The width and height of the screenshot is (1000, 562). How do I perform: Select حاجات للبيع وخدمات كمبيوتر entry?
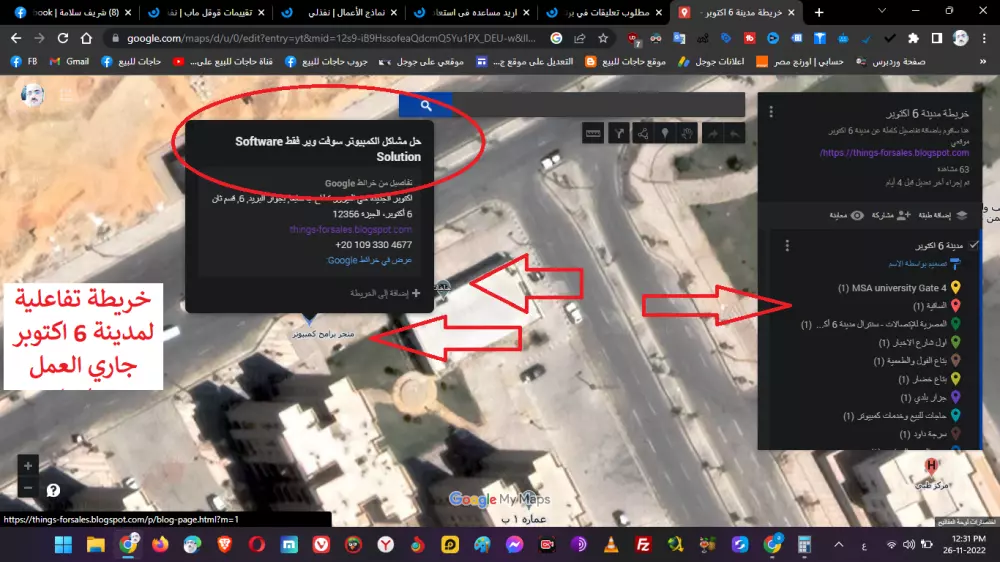pyautogui.click(x=895, y=416)
